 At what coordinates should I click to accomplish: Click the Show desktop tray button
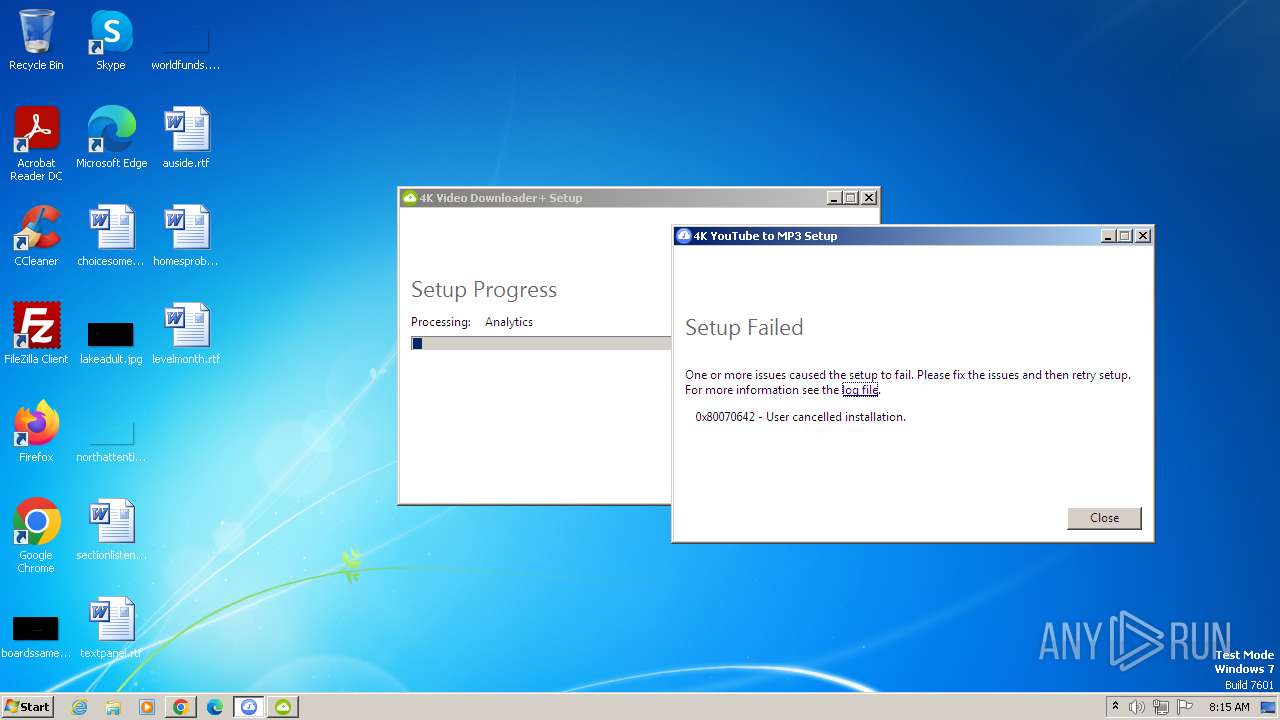pos(1269,707)
